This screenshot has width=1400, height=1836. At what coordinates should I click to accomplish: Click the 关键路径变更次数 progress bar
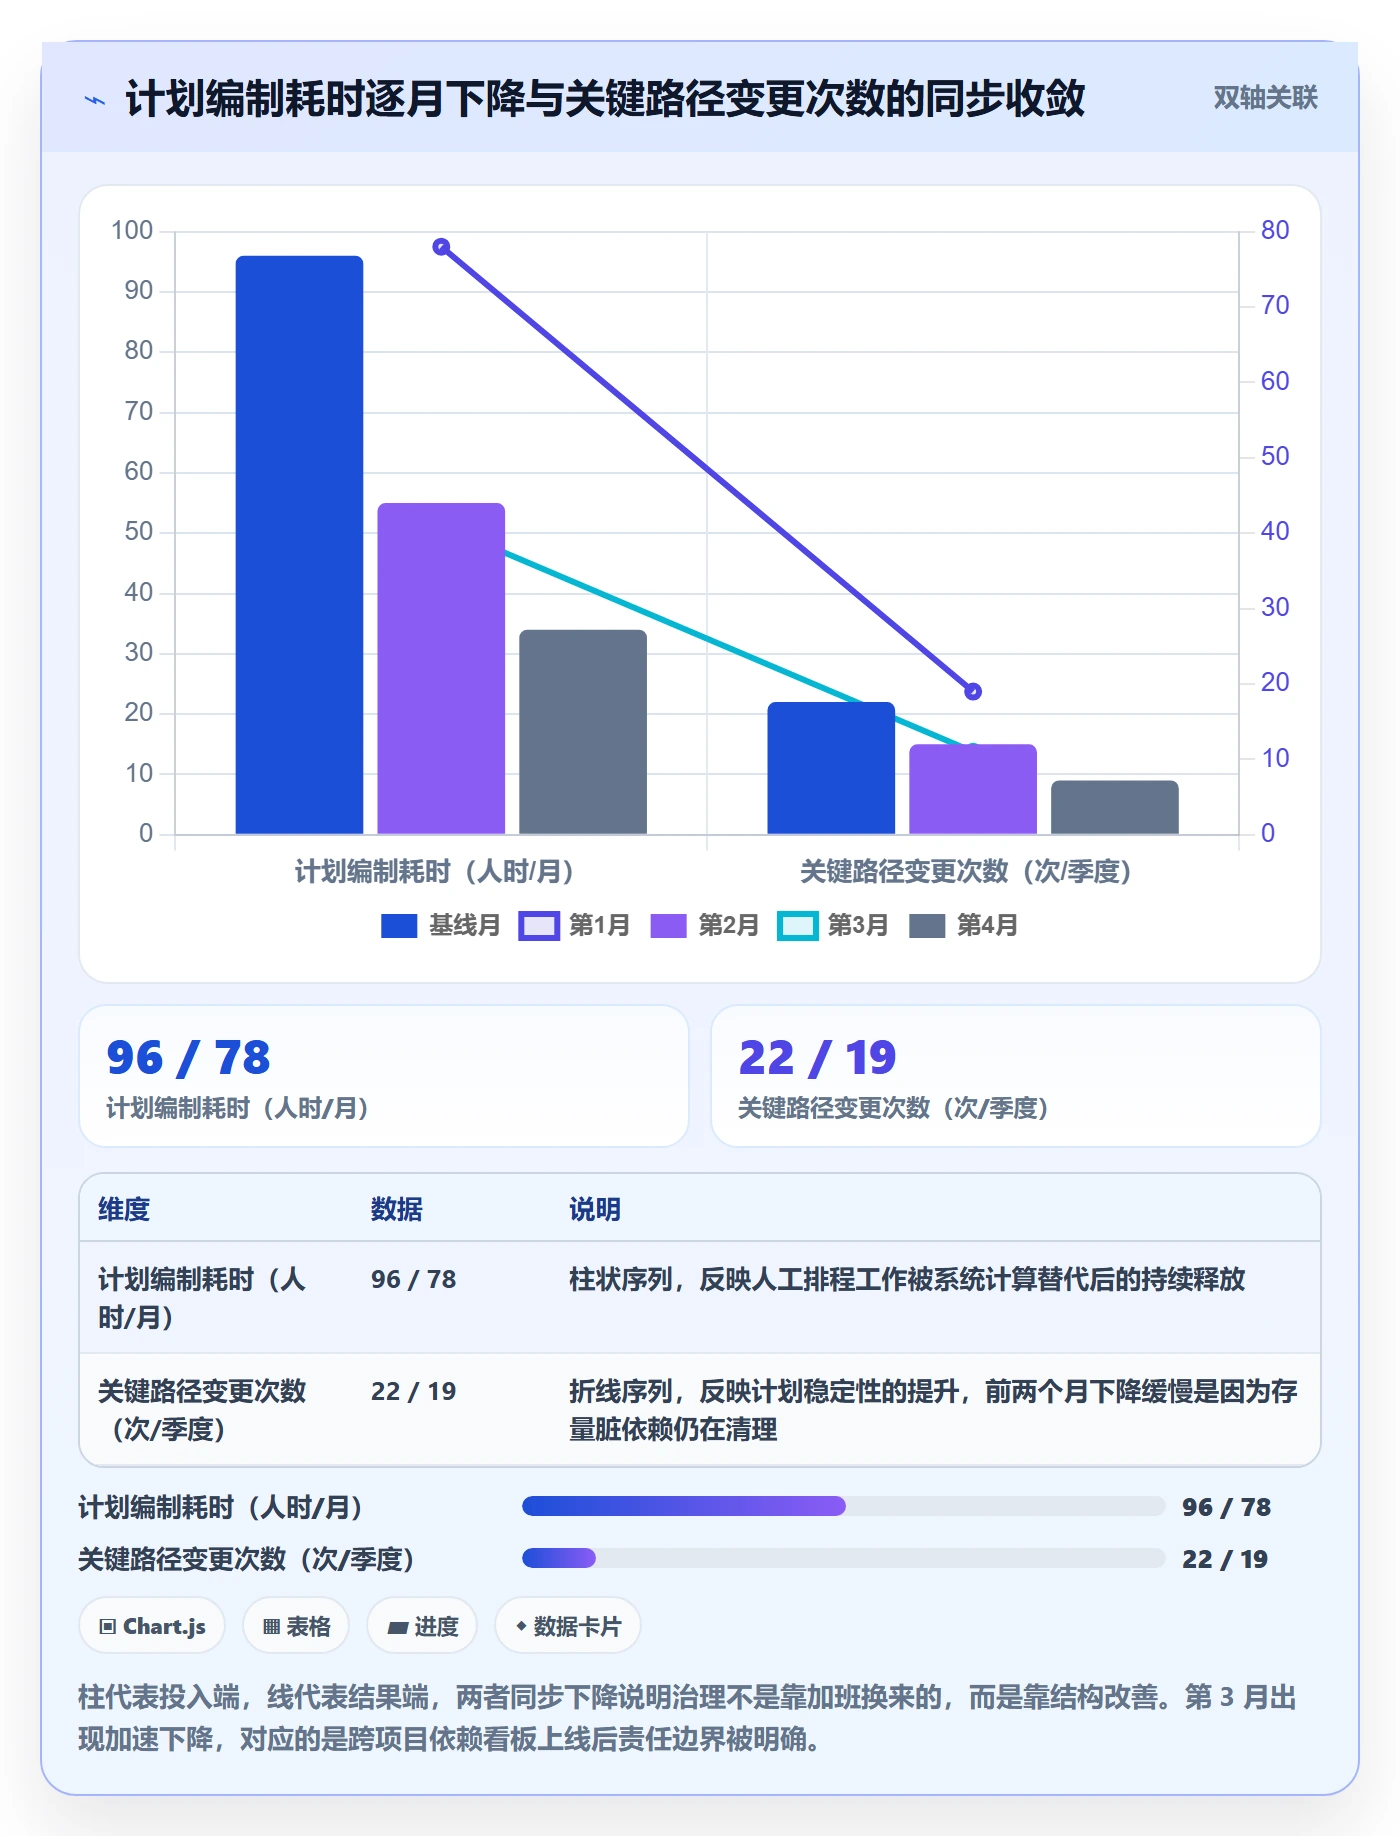coord(843,1558)
